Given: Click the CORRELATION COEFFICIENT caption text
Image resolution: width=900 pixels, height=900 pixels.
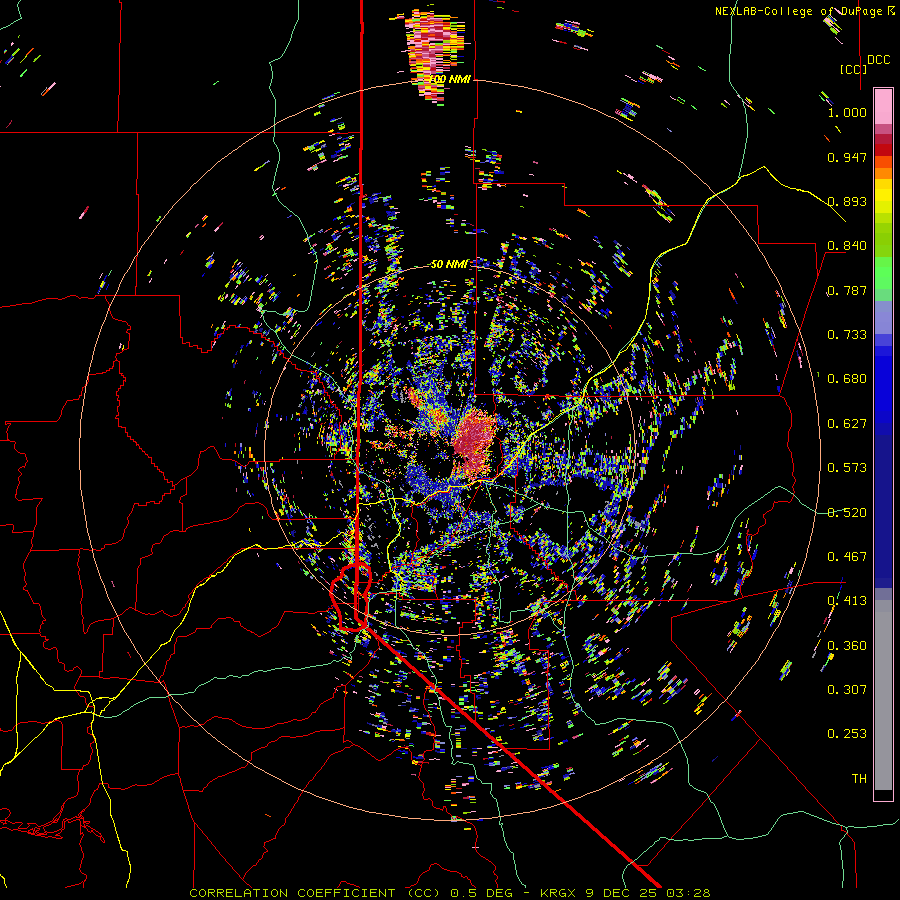Looking at the screenshot, I should point(292,893).
